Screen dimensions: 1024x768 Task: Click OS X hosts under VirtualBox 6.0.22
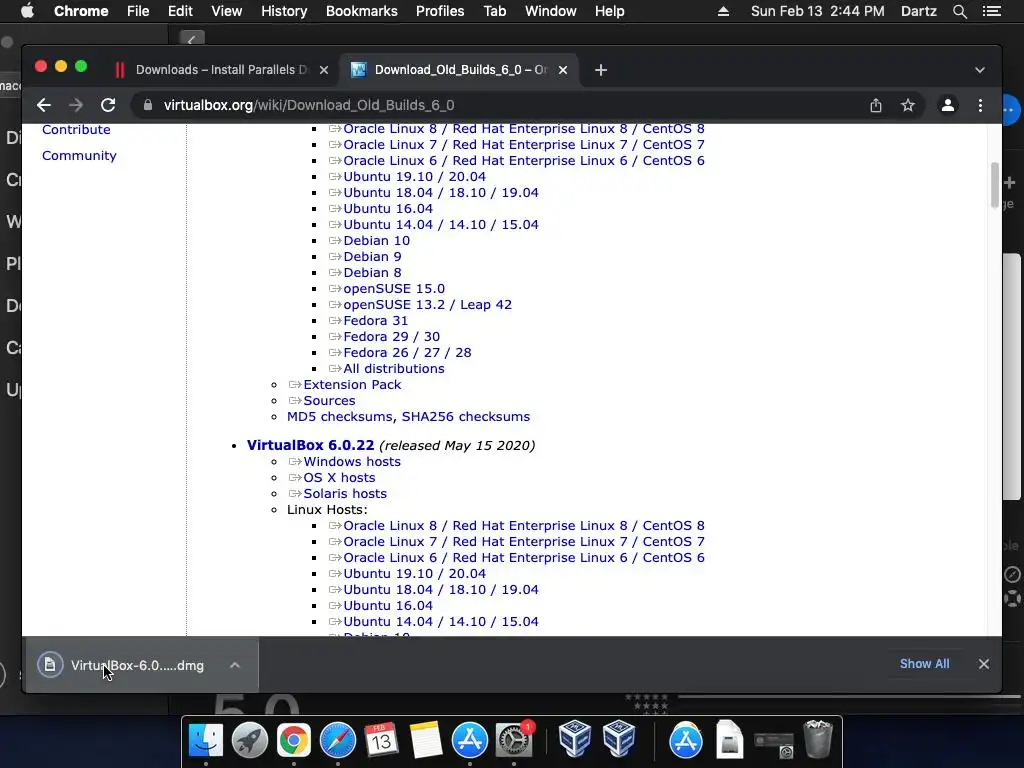pyautogui.click(x=339, y=477)
